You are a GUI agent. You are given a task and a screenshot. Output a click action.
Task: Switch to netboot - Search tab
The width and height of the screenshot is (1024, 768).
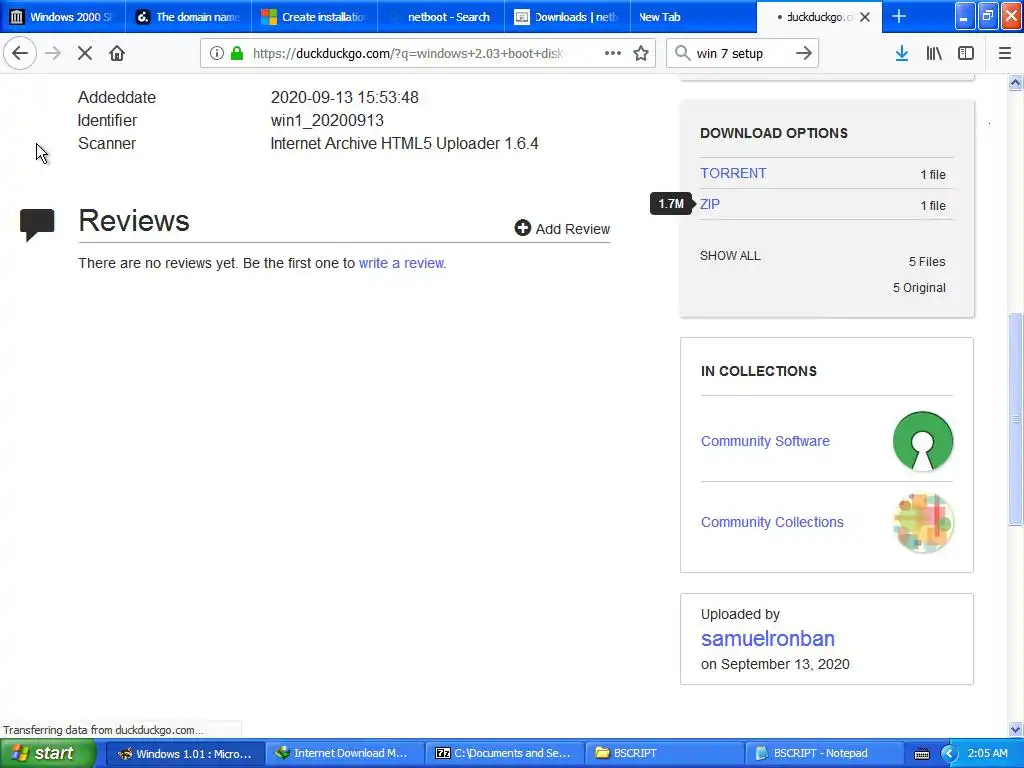[x=441, y=17]
